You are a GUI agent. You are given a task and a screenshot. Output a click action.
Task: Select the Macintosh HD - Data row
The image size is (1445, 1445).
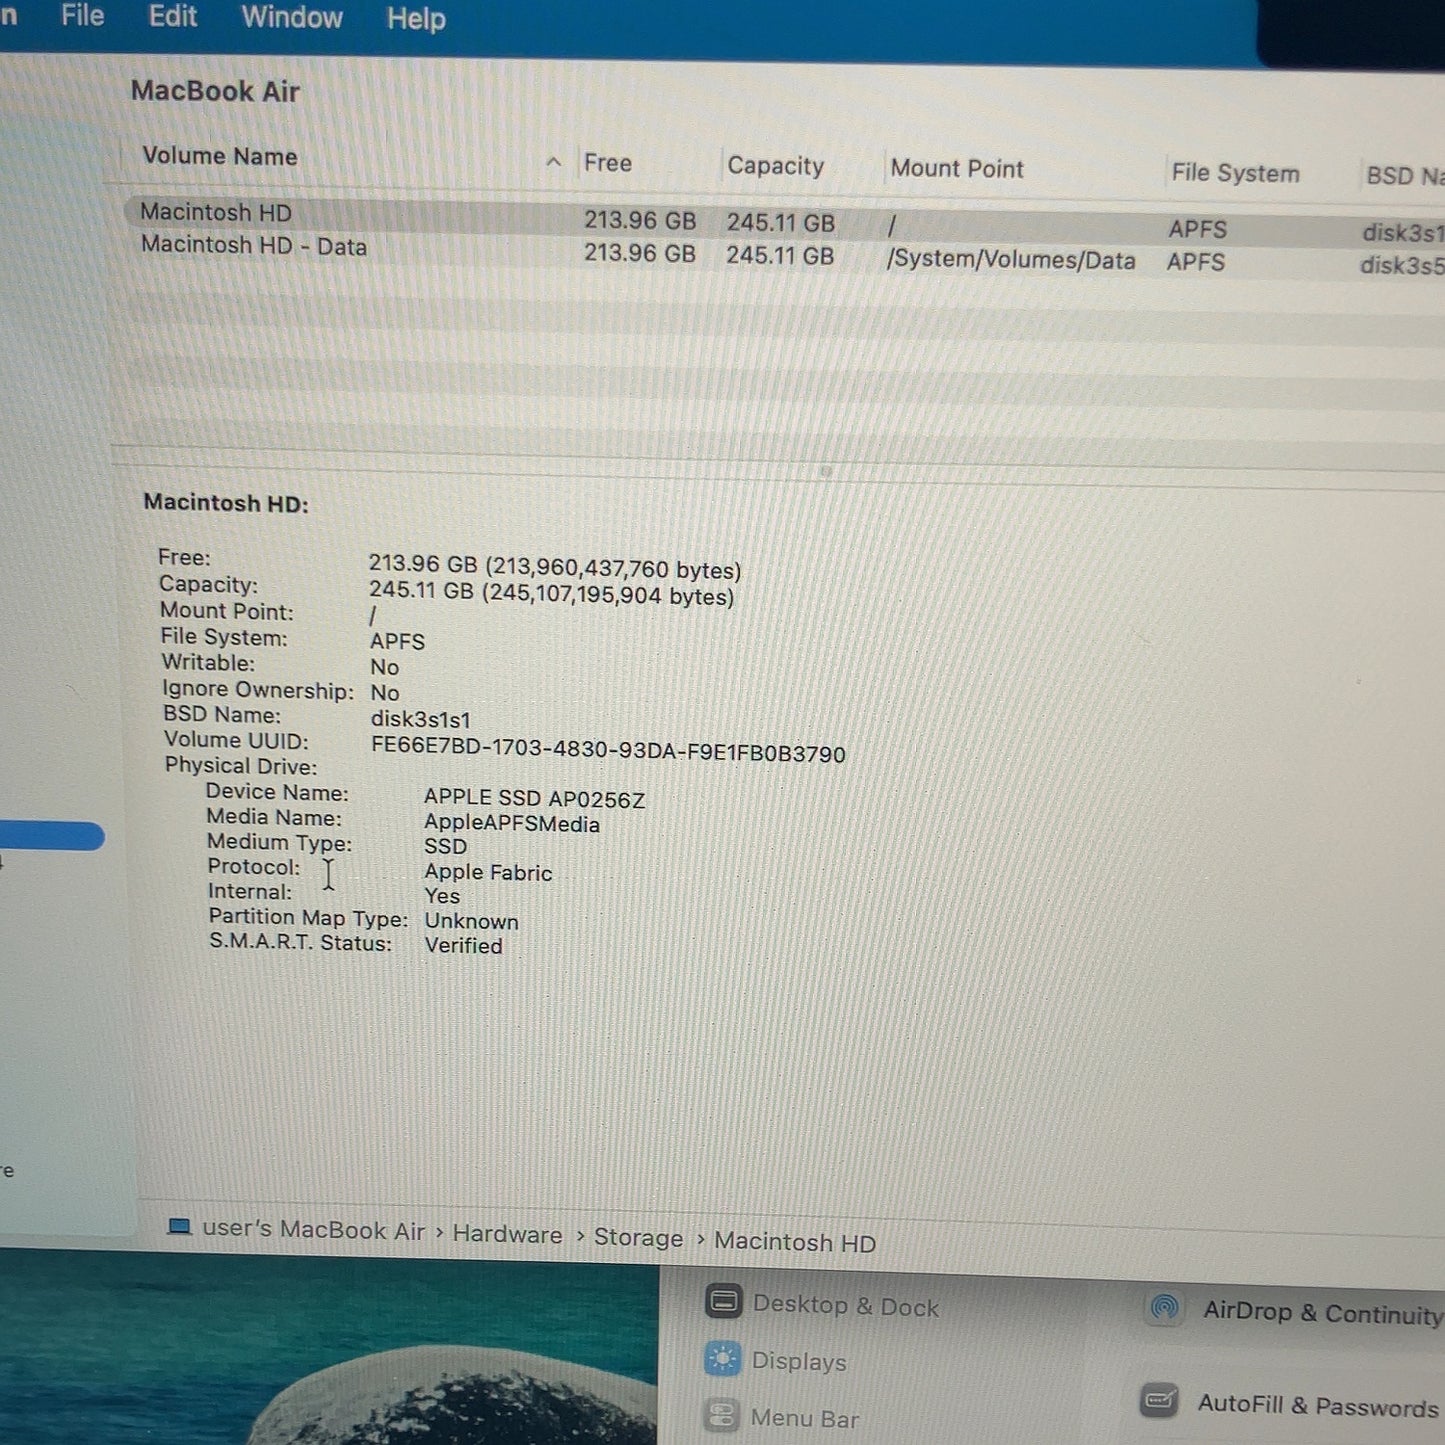tap(784, 254)
